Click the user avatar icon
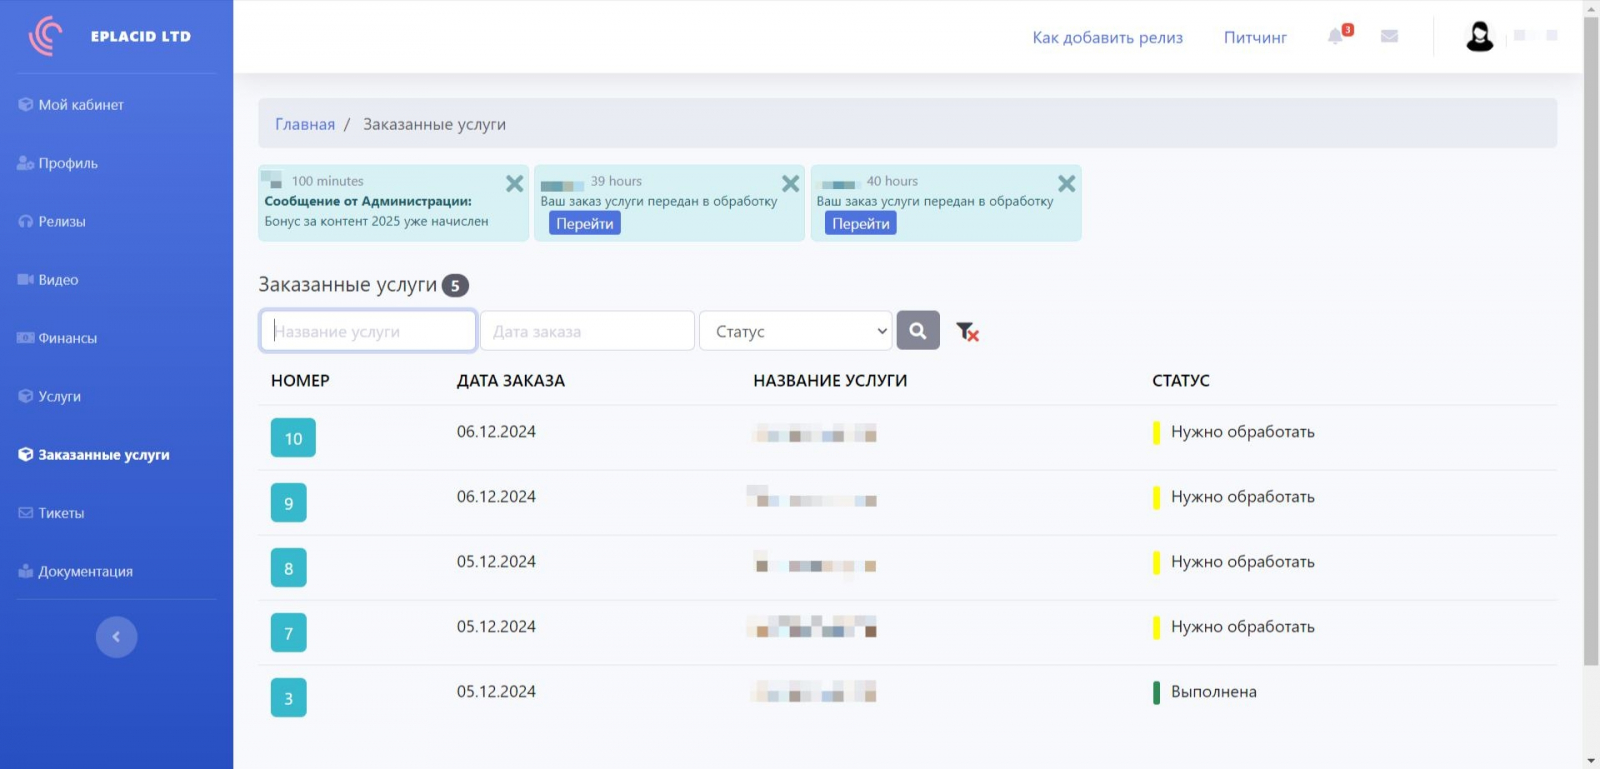Image resolution: width=1600 pixels, height=769 pixels. coord(1479,37)
